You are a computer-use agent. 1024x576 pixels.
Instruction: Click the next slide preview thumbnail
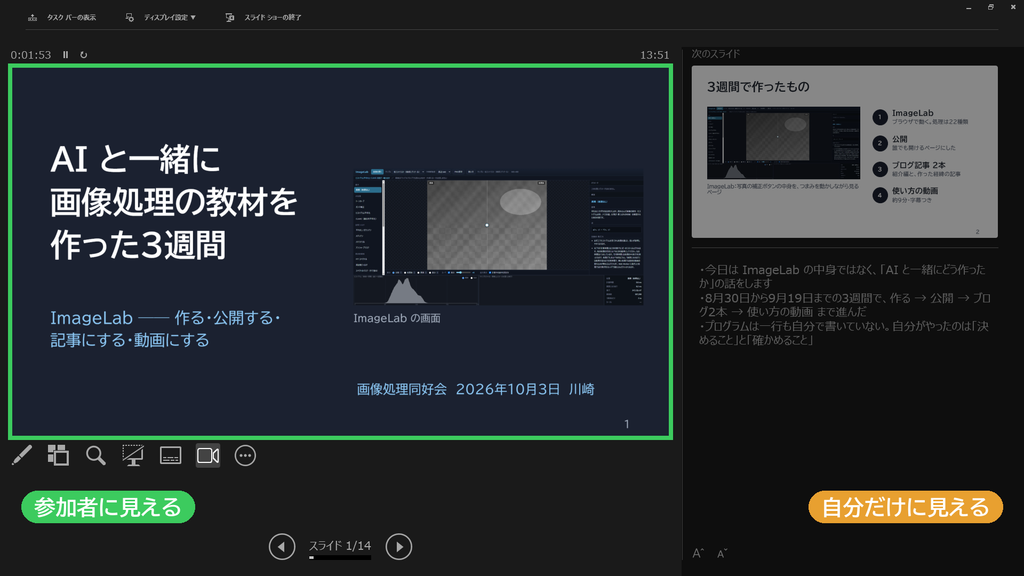[844, 152]
